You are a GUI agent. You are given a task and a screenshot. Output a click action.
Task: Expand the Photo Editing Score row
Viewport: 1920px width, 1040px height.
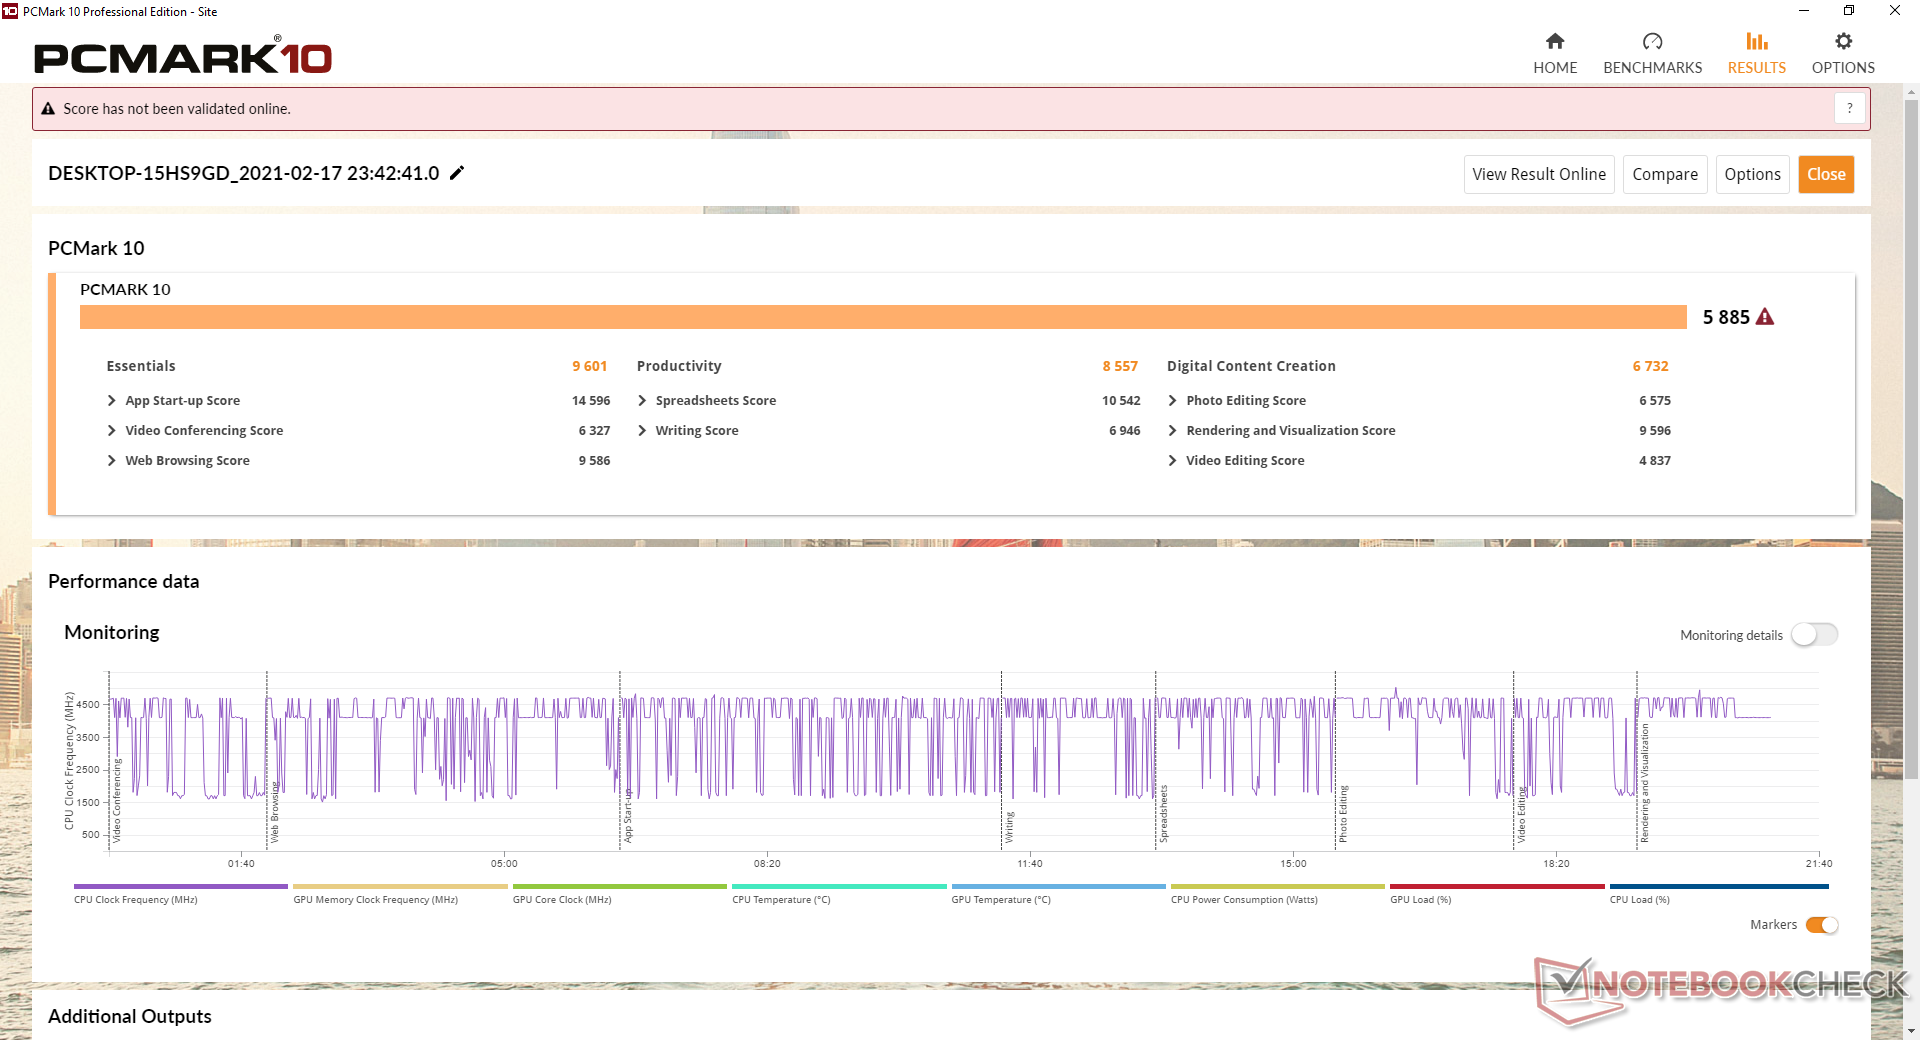coord(1172,401)
